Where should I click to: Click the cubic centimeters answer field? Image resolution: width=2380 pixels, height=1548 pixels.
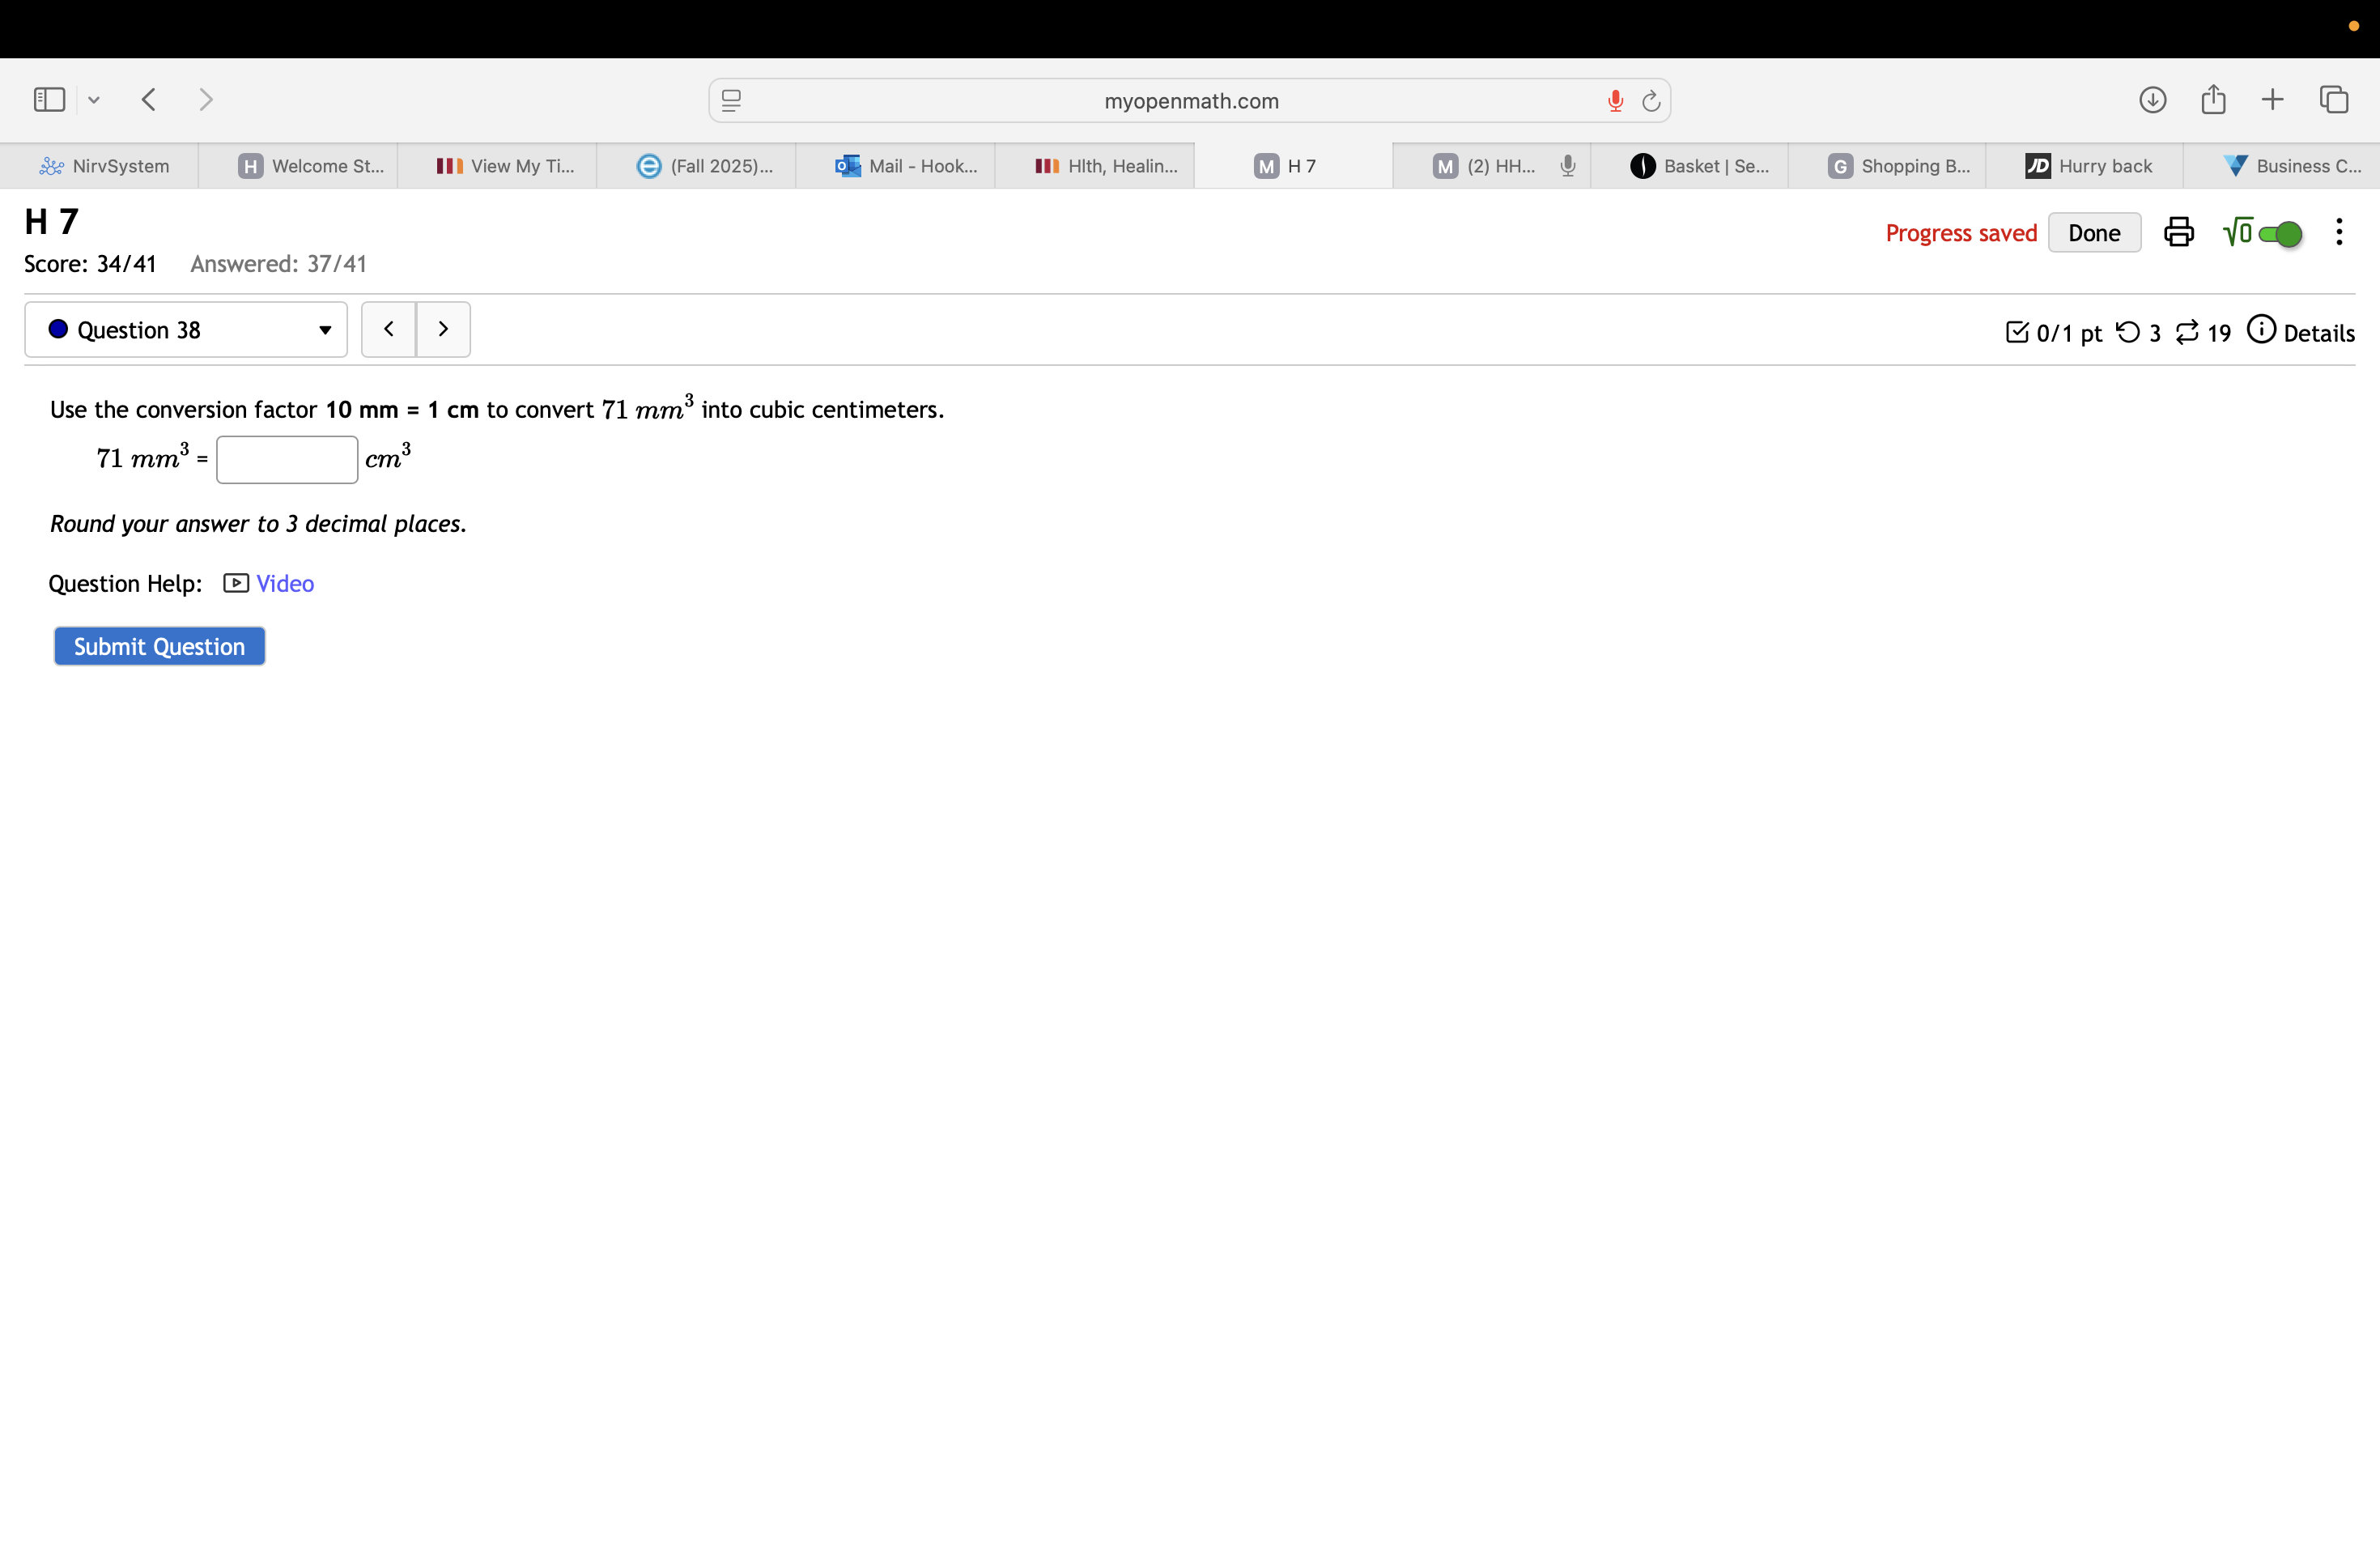pos(287,460)
